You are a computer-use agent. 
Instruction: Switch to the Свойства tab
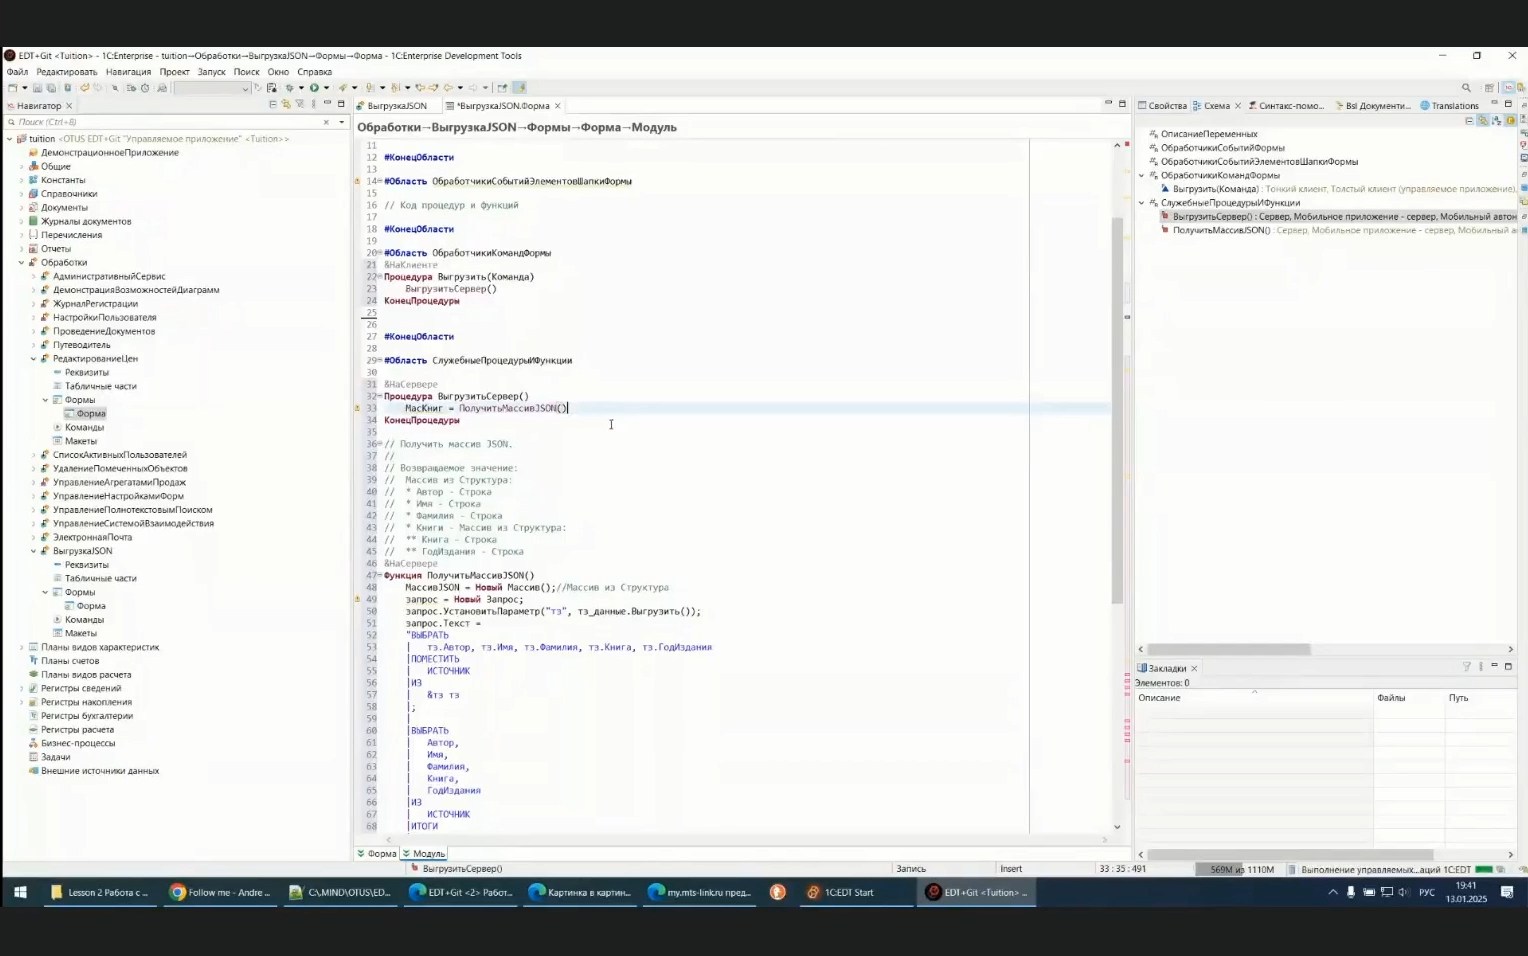coord(1162,106)
